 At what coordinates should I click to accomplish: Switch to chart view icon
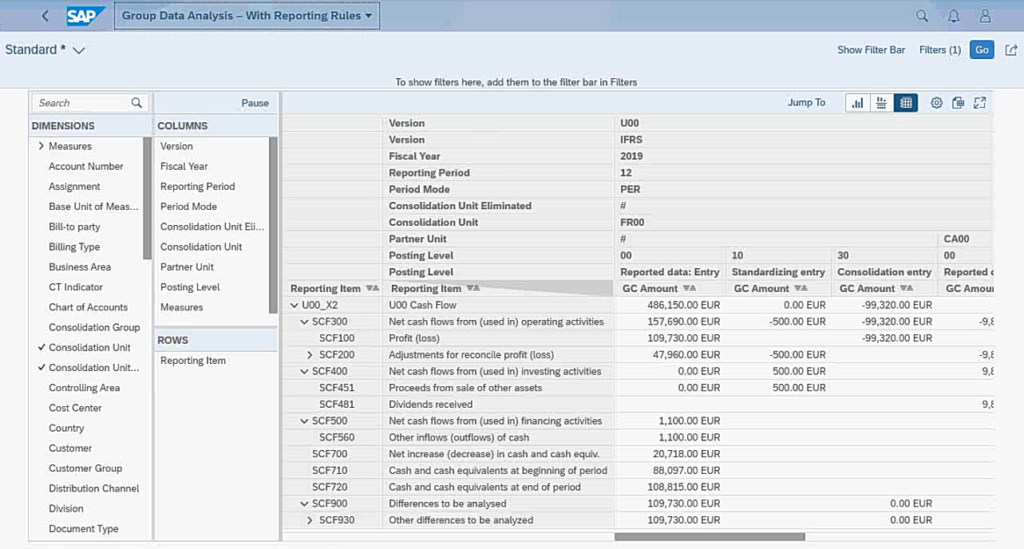857,102
